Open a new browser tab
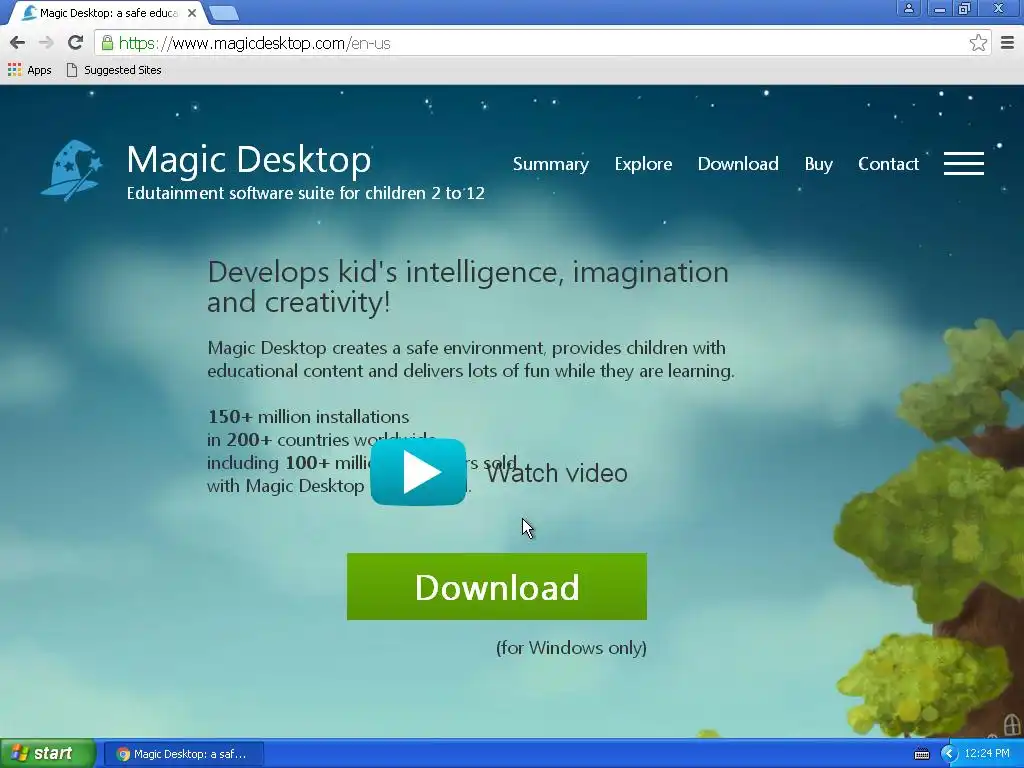Screen dimensions: 1024x768 224,12
